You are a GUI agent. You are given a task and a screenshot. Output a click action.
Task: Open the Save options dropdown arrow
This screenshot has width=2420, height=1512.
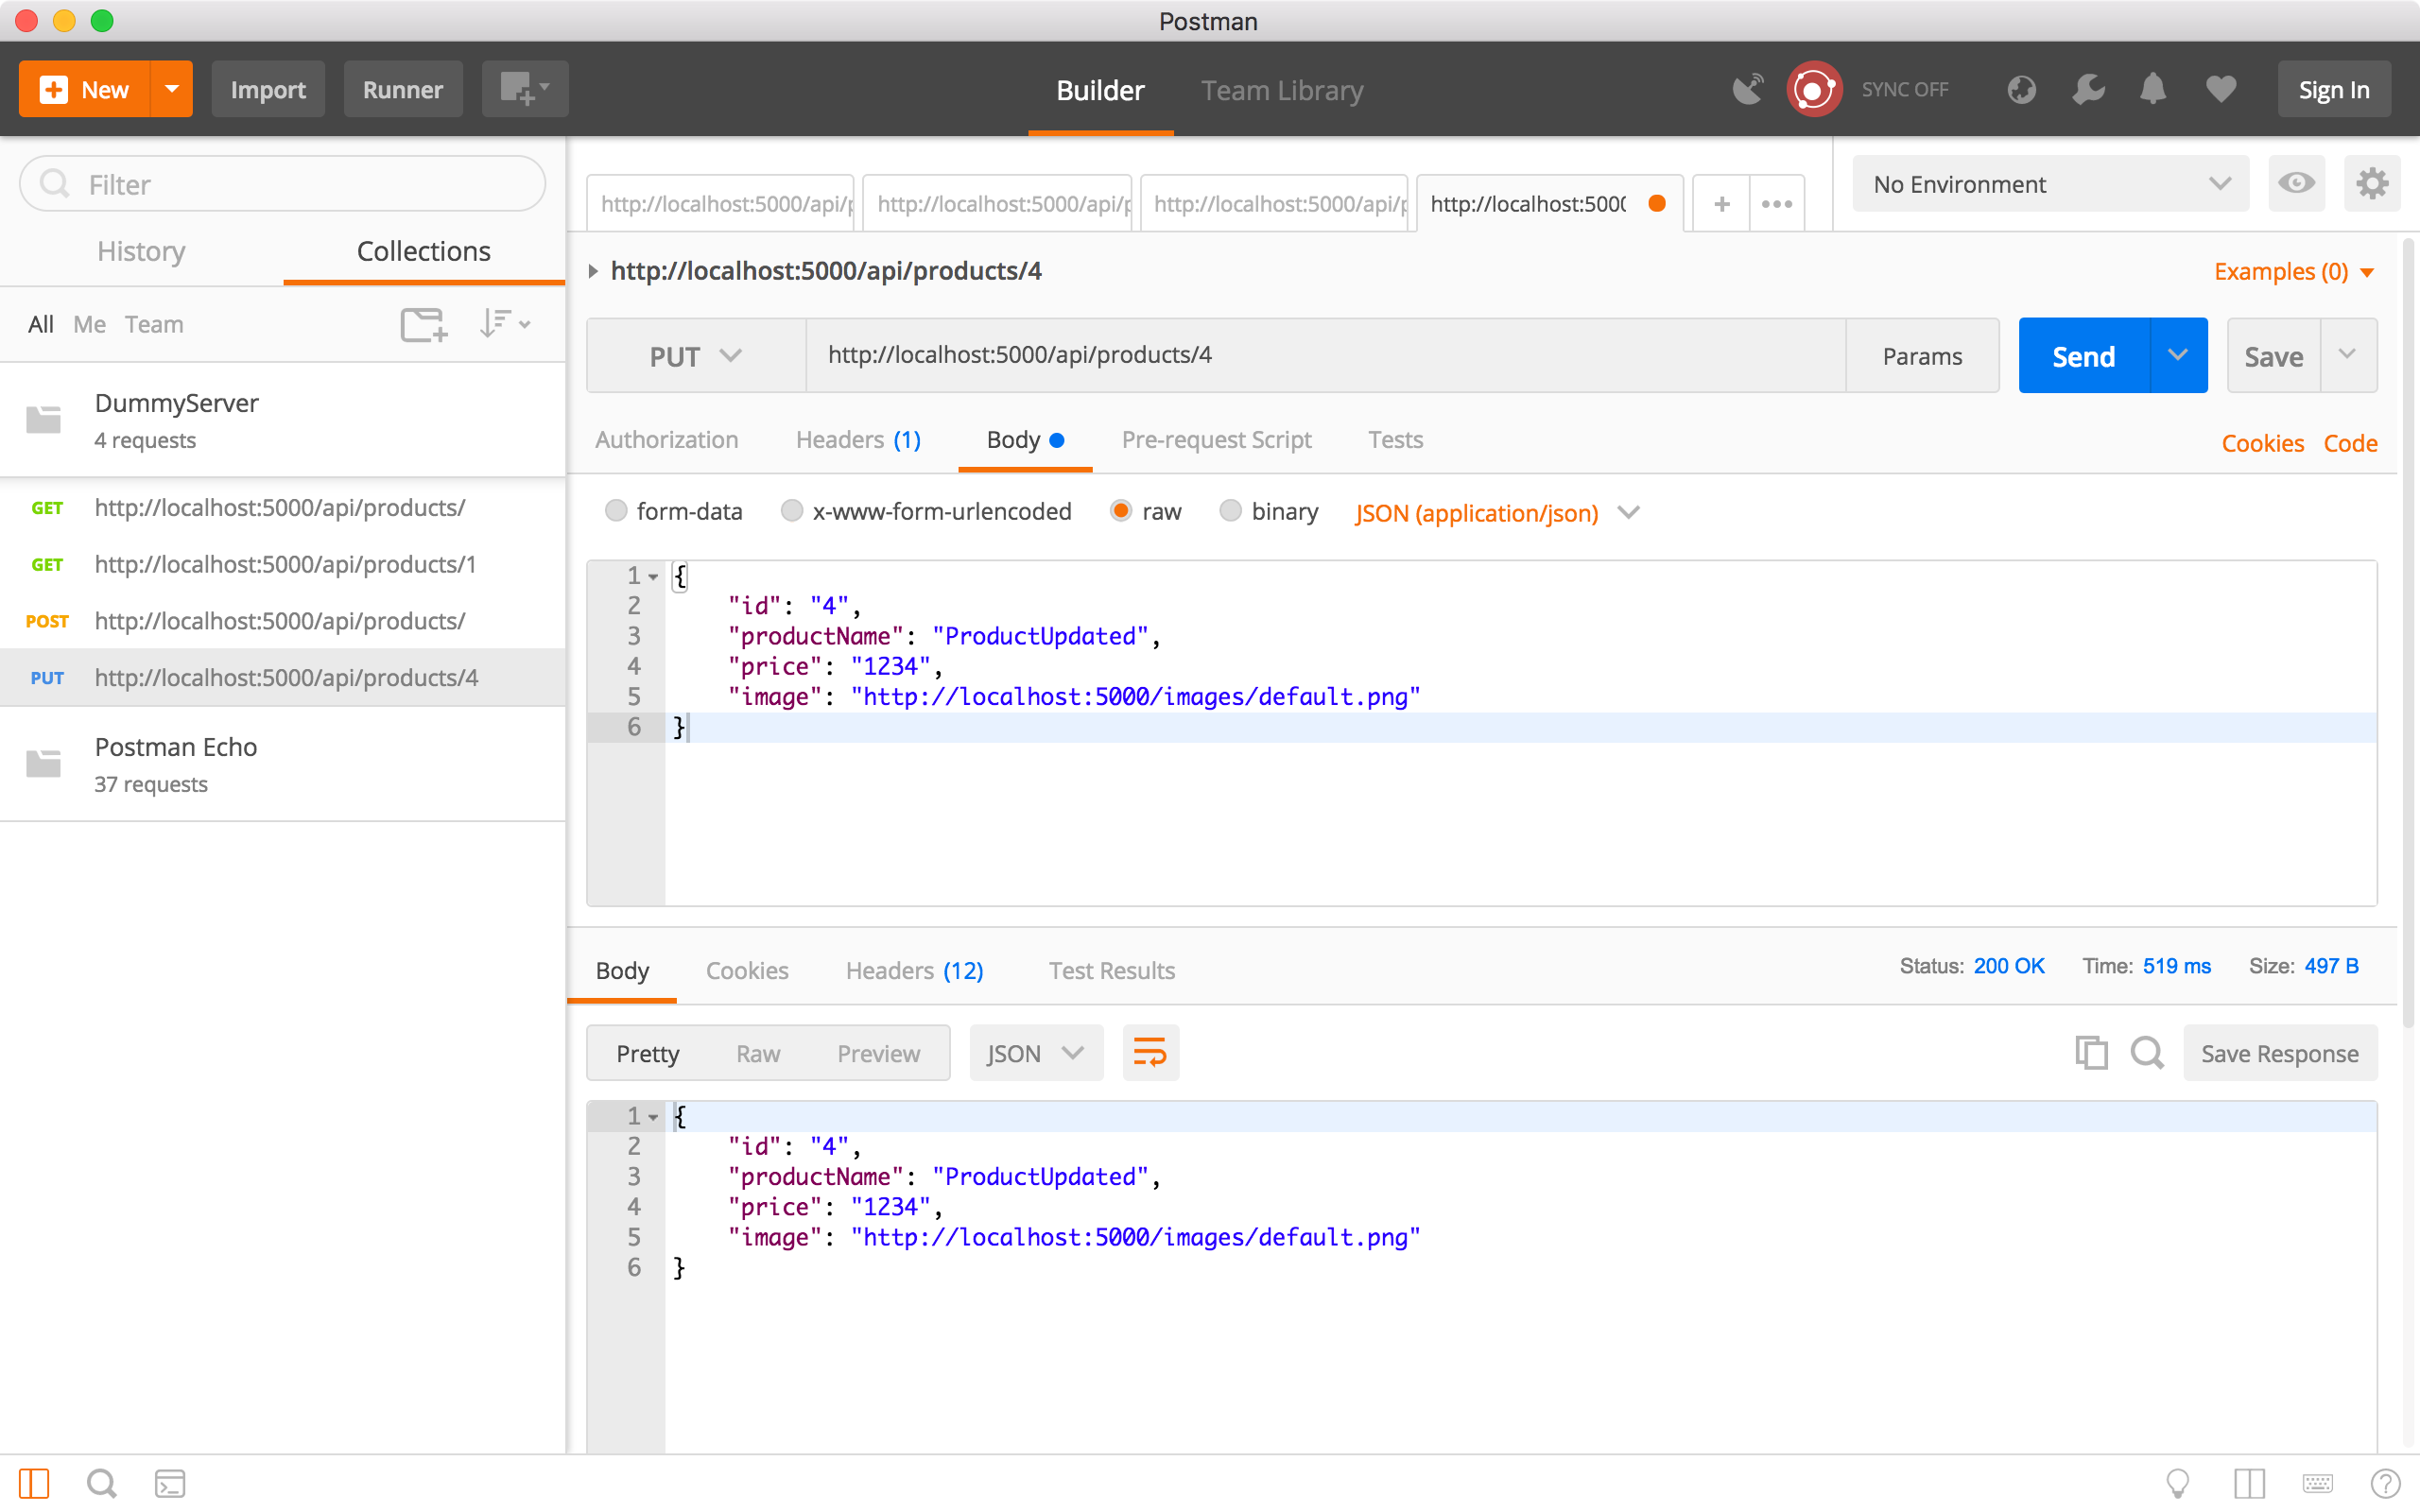(2348, 355)
